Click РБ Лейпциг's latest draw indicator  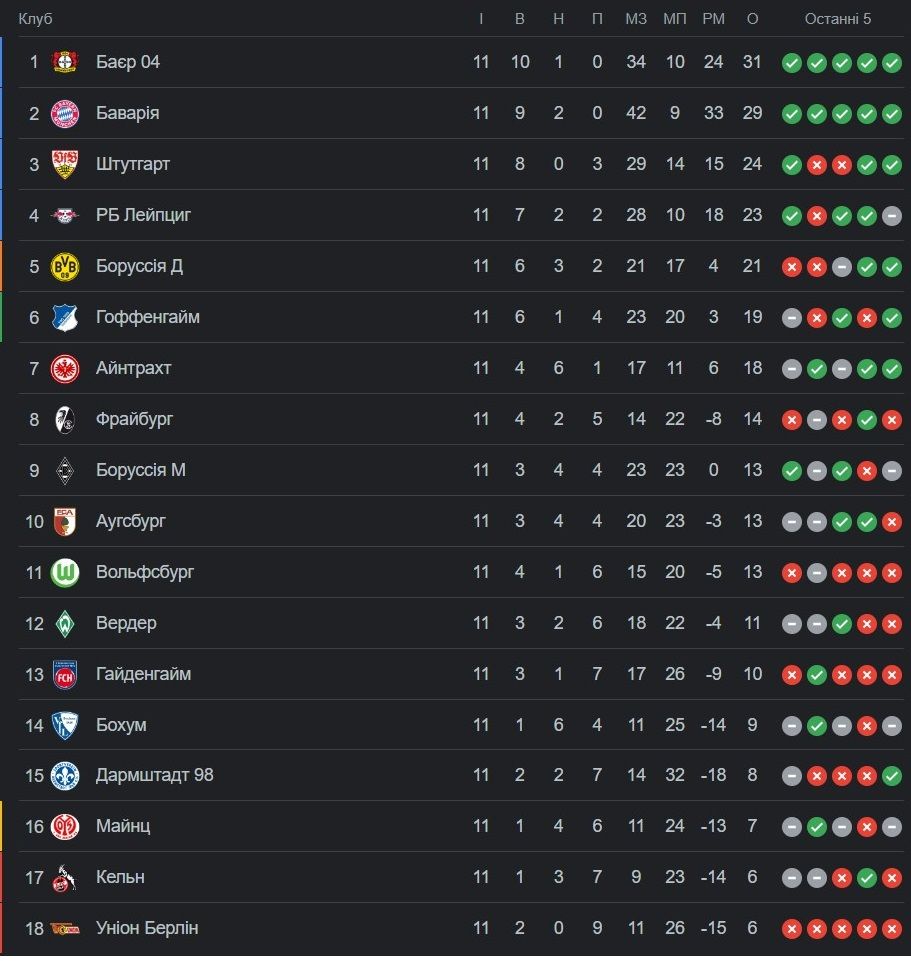pos(892,215)
